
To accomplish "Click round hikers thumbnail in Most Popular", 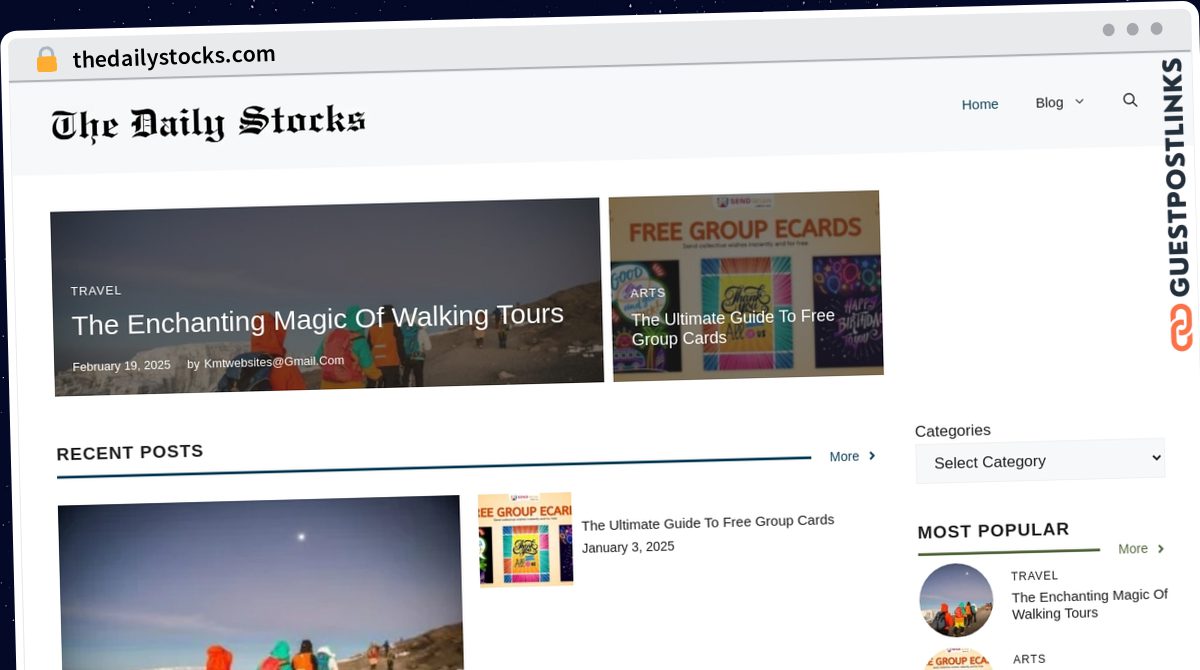I will (956, 600).
